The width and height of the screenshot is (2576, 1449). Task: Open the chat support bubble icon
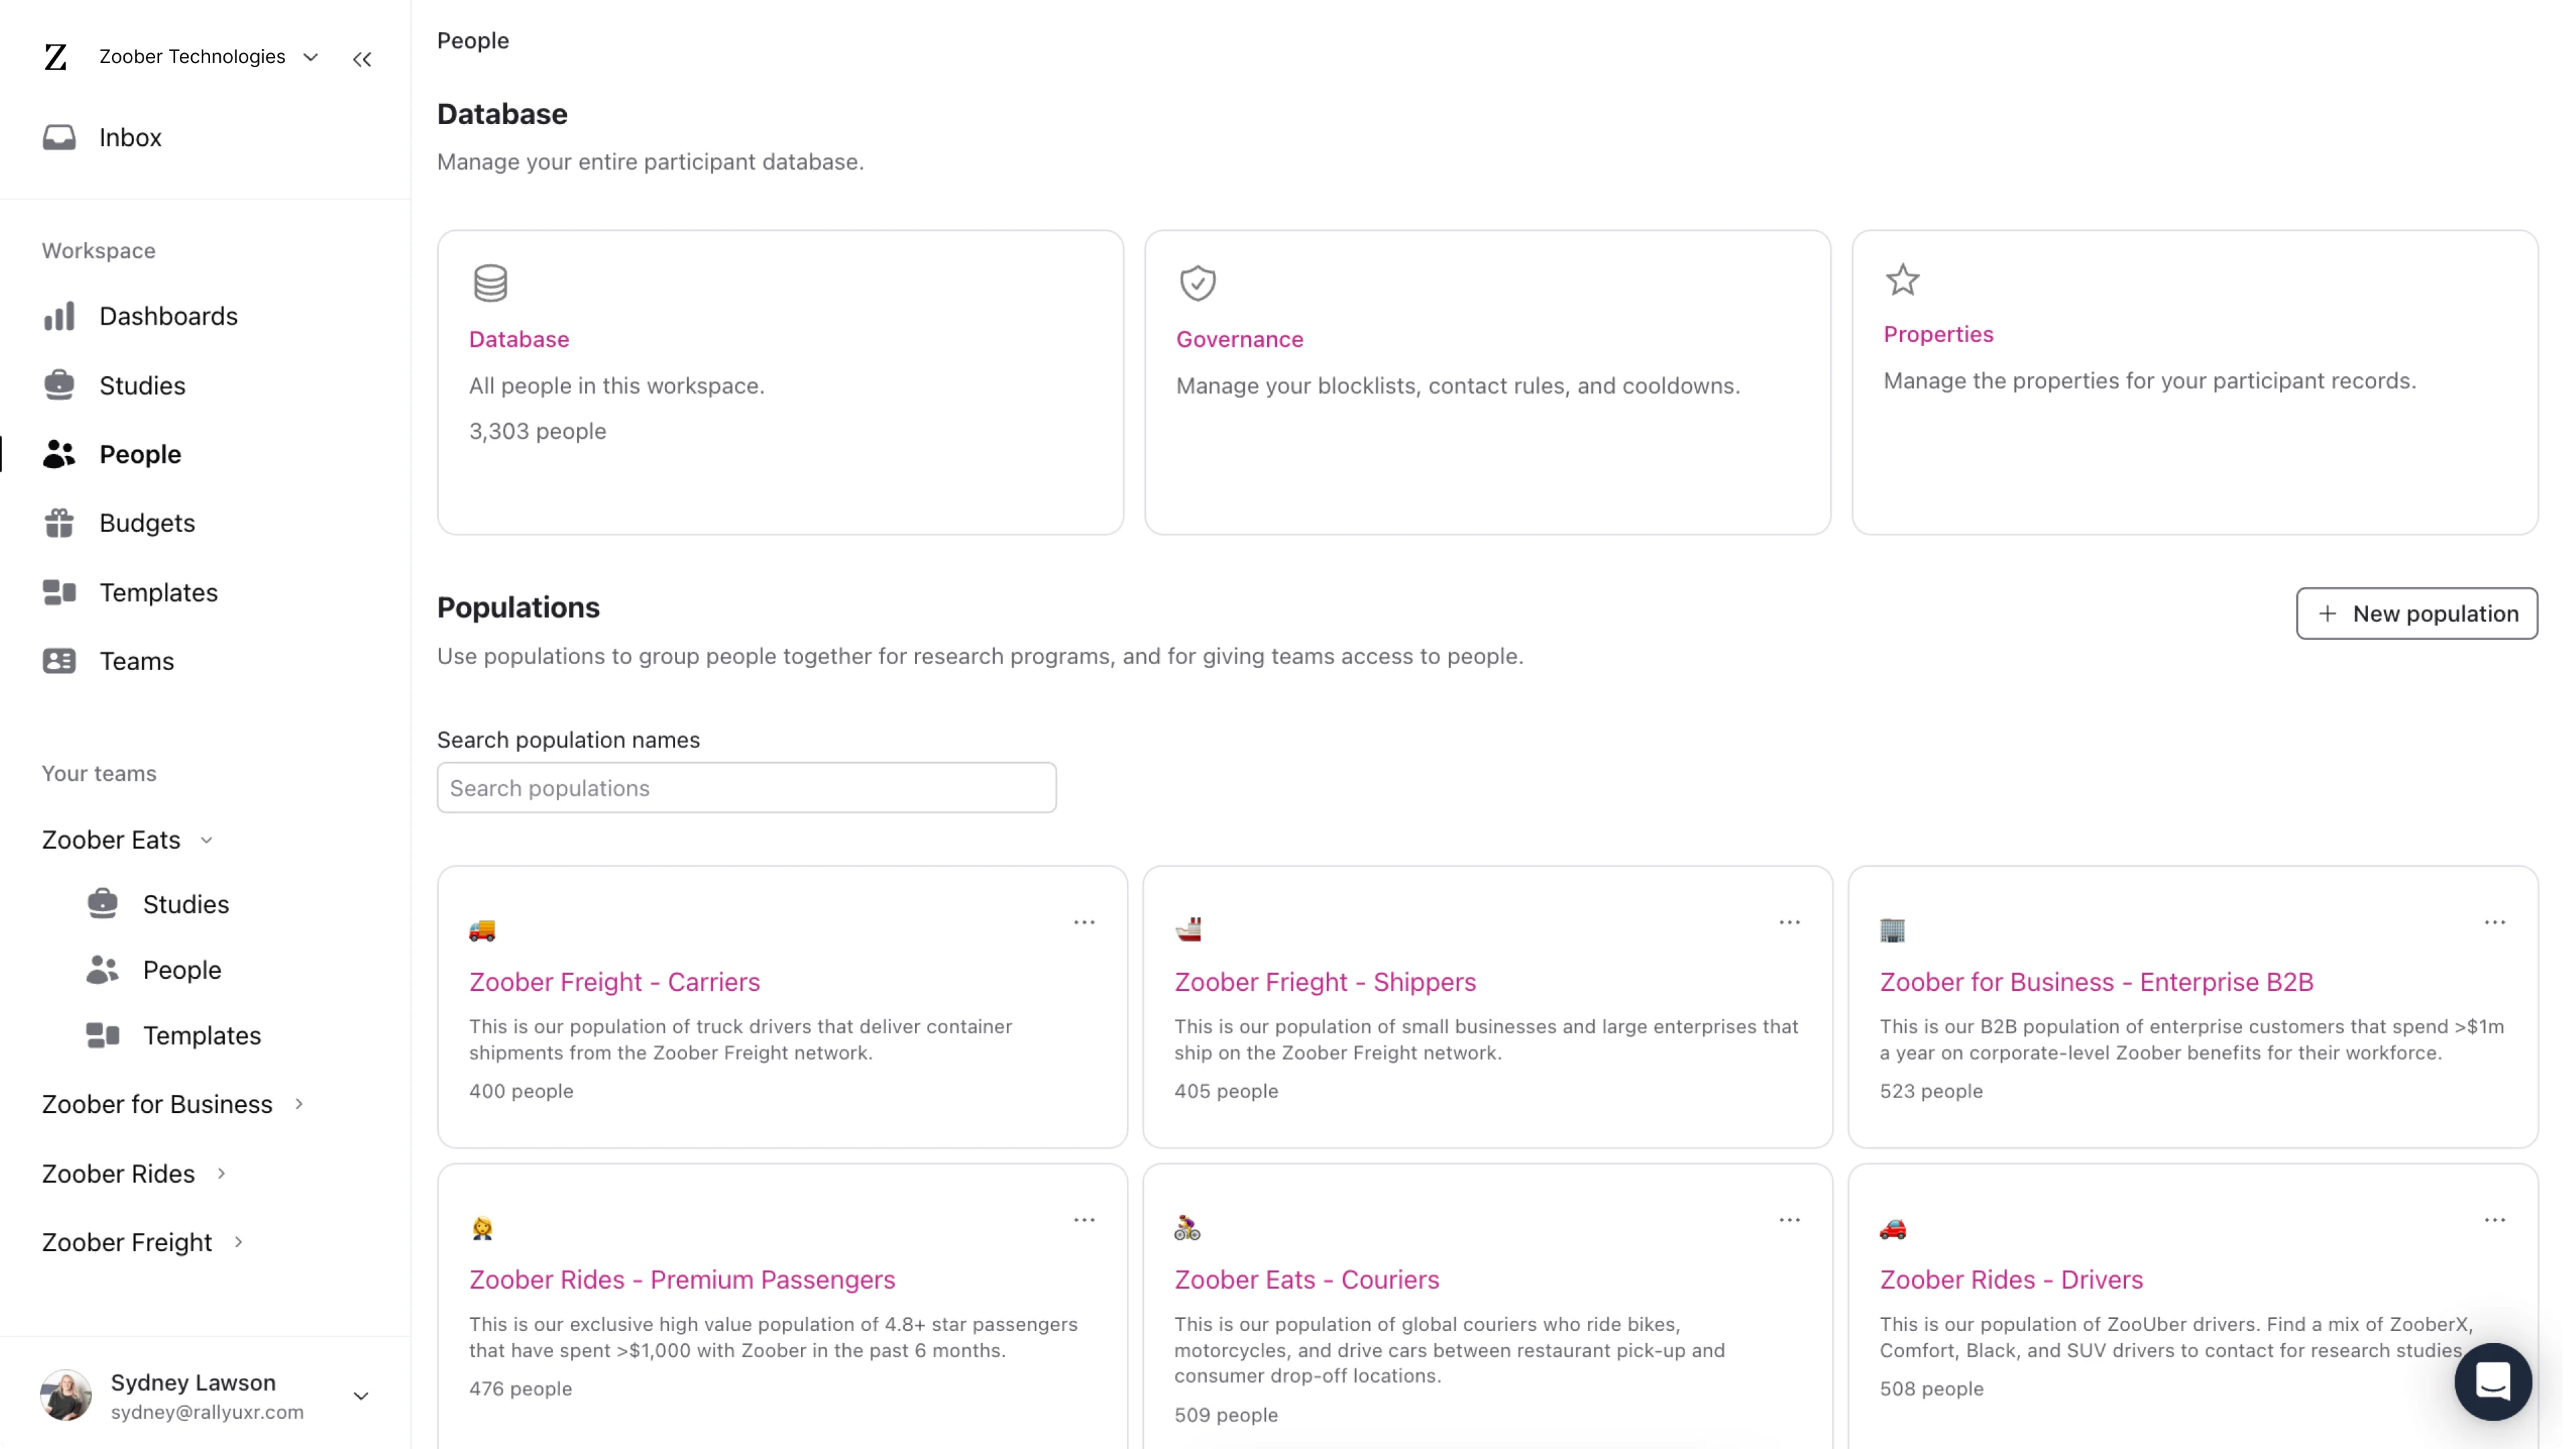tap(2492, 1381)
